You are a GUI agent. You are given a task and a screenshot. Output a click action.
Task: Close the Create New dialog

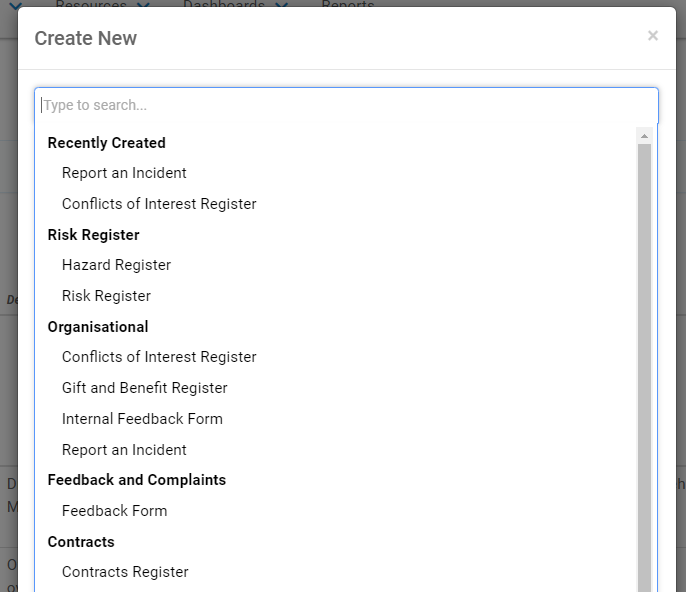[652, 36]
